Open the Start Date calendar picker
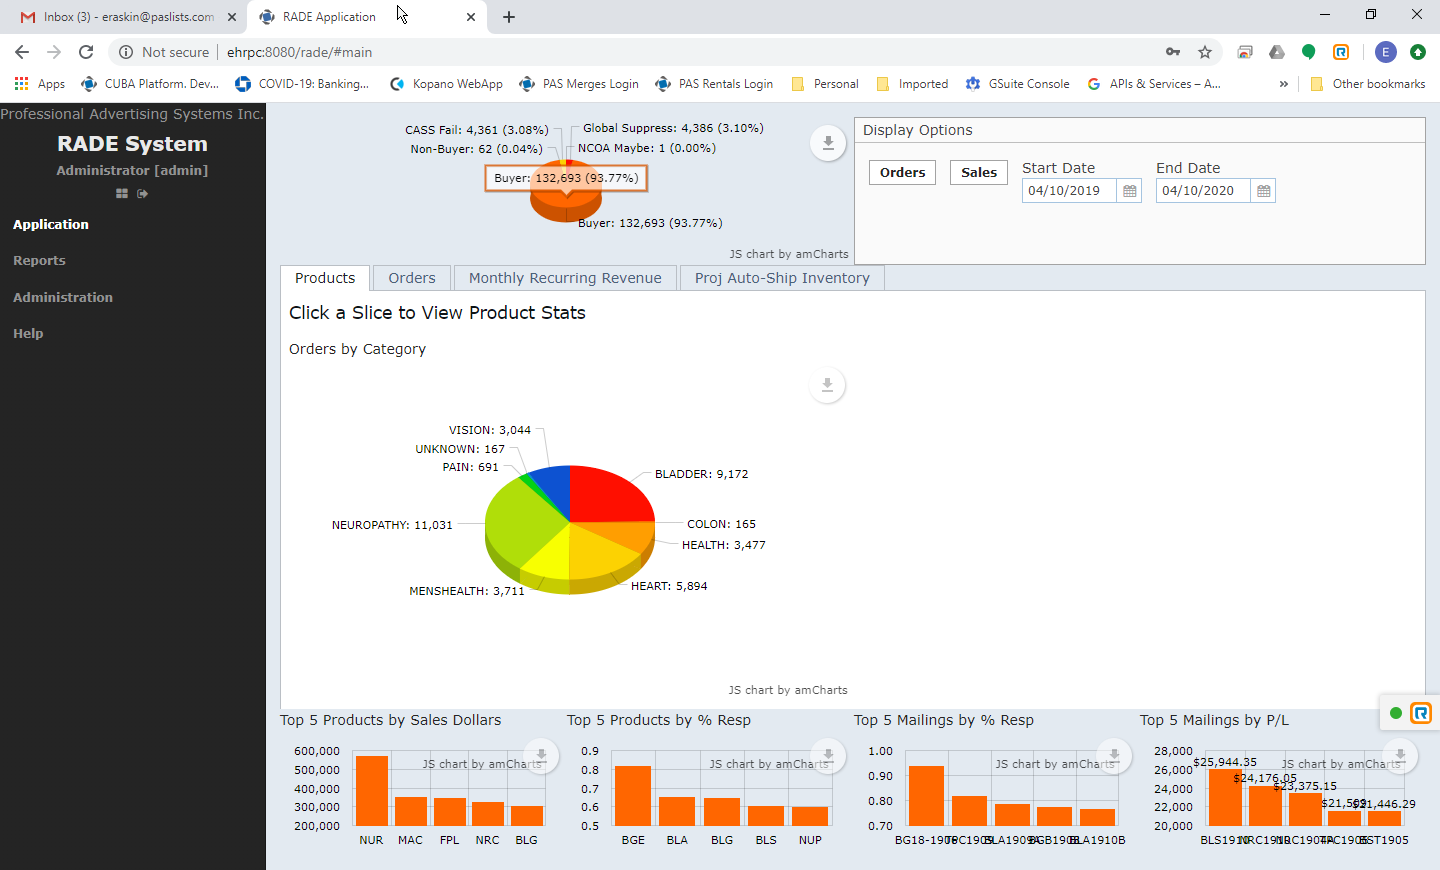This screenshot has height=870, width=1440. 1130,191
